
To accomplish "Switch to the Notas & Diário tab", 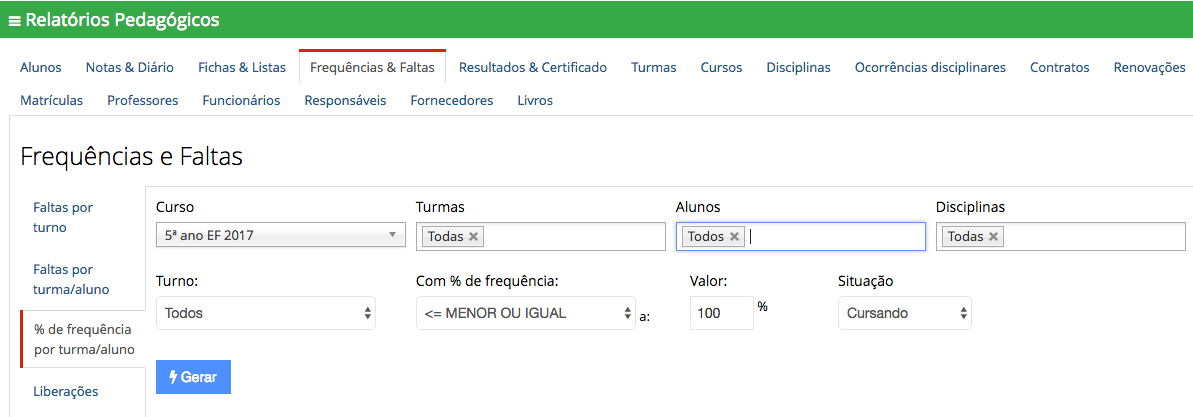I will pos(129,67).
